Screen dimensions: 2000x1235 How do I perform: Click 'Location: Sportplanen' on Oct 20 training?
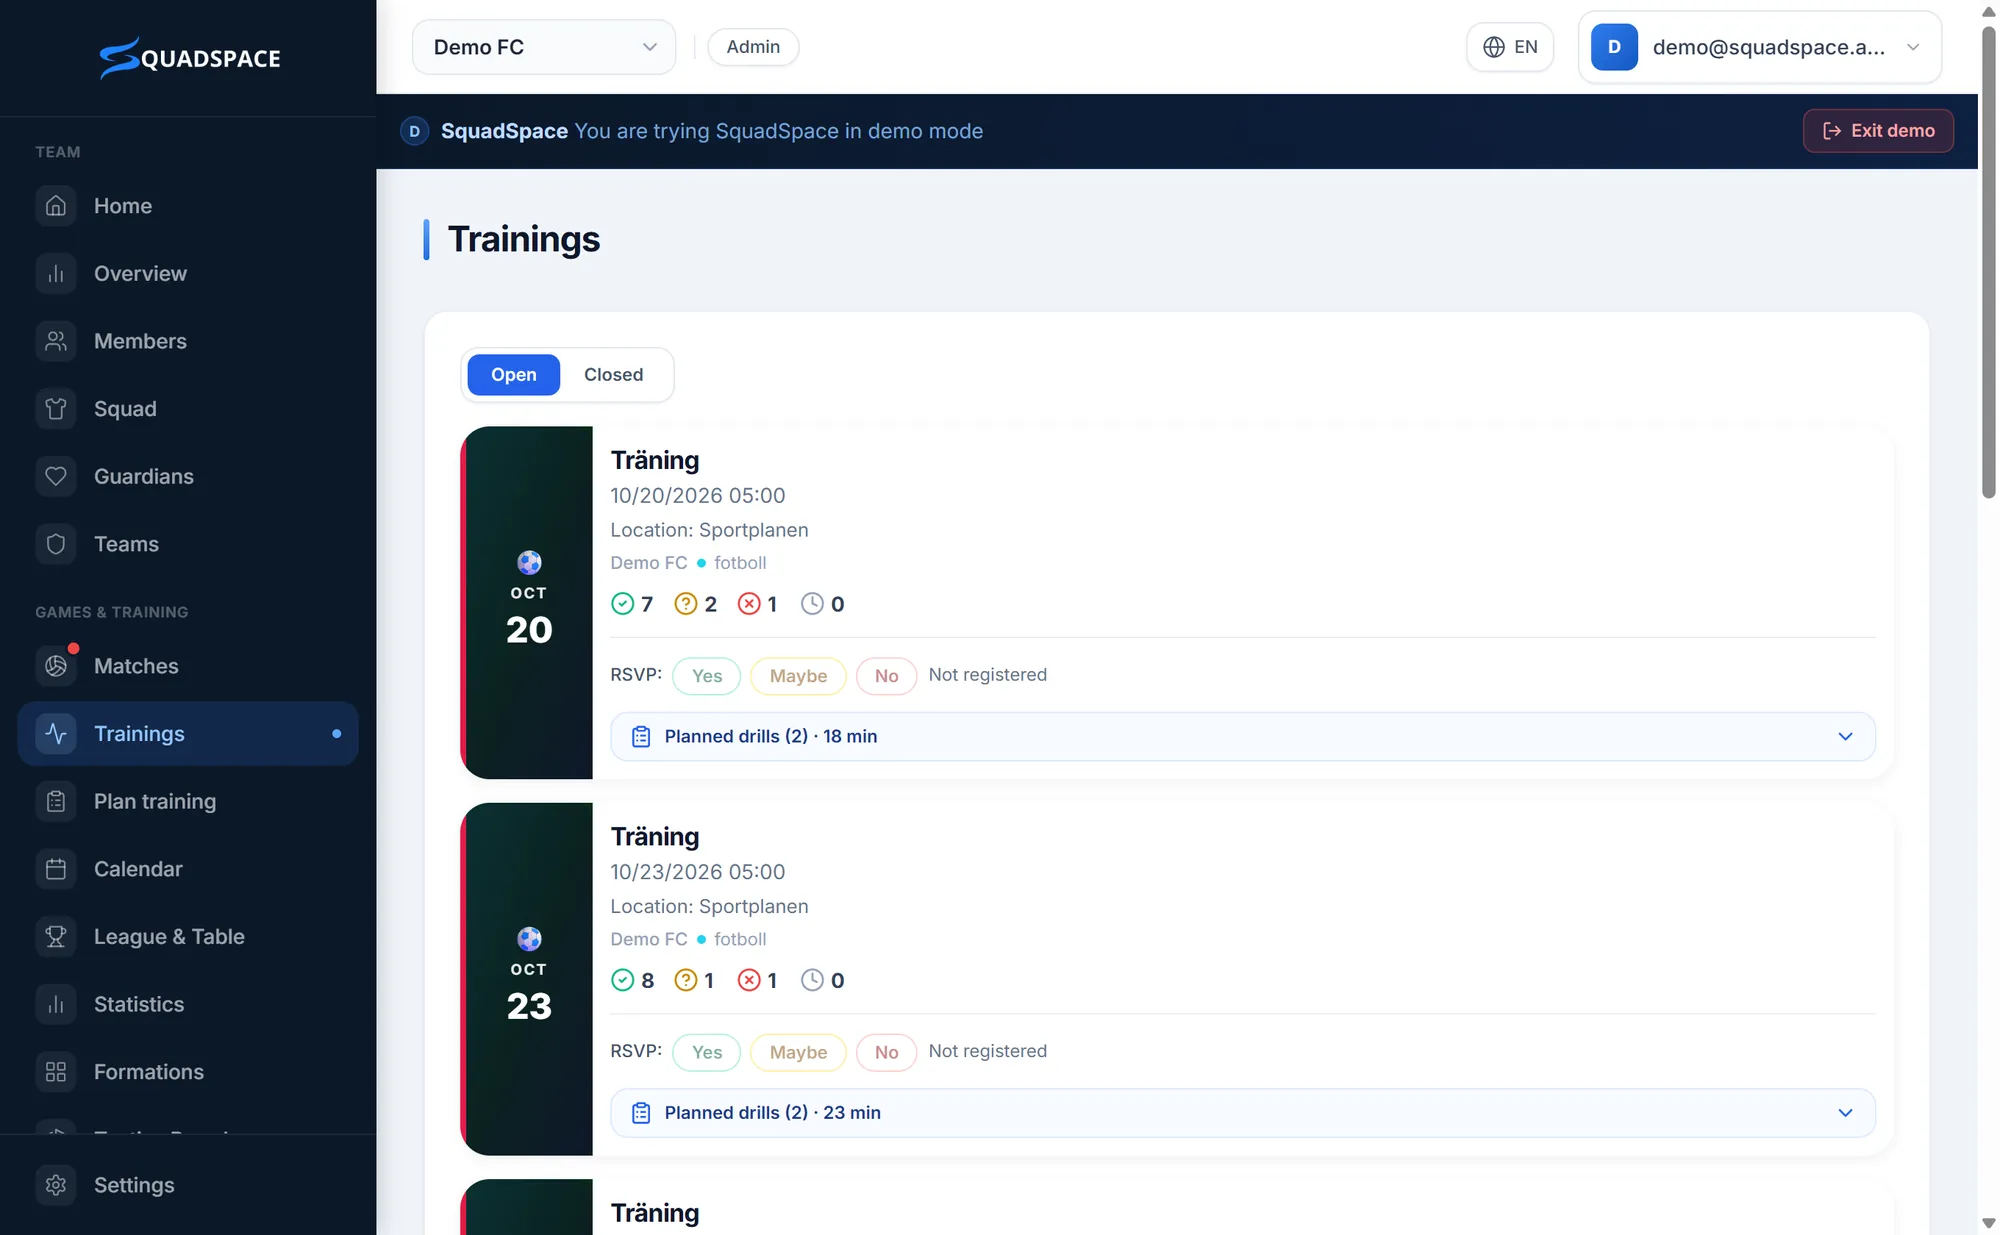point(709,530)
